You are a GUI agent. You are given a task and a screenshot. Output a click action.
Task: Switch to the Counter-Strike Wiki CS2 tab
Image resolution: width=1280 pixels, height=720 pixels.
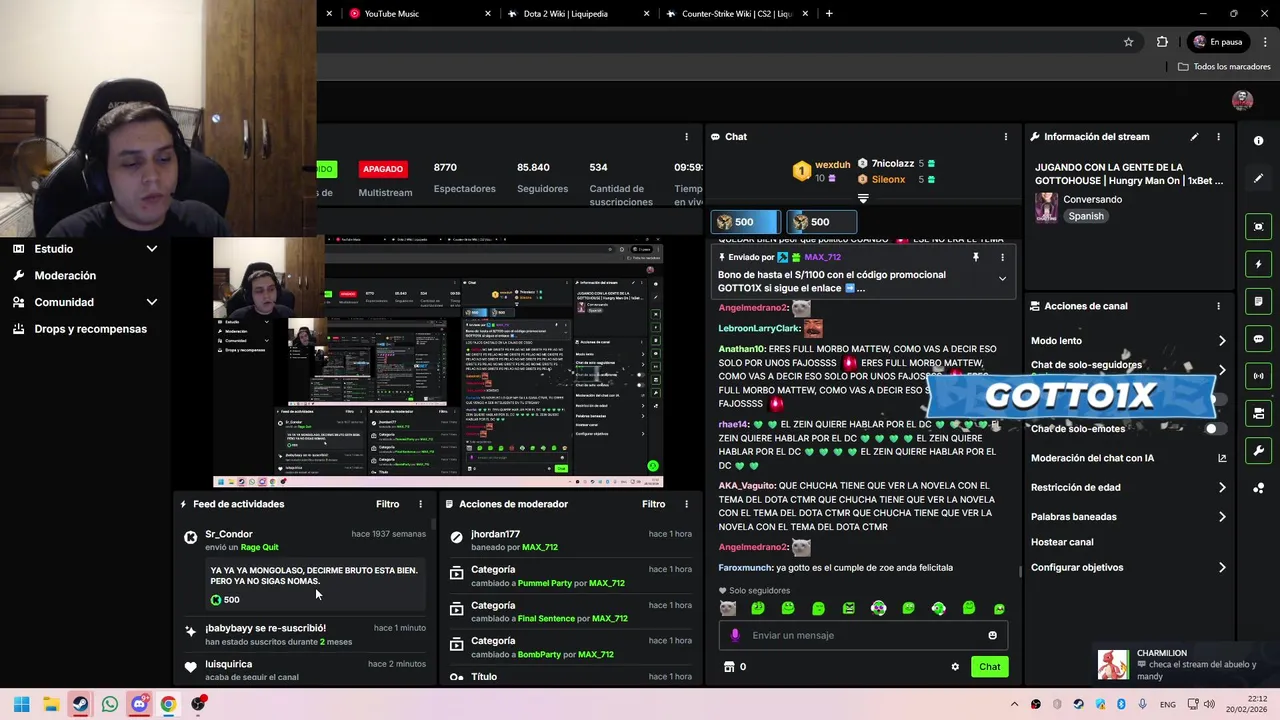(x=737, y=14)
